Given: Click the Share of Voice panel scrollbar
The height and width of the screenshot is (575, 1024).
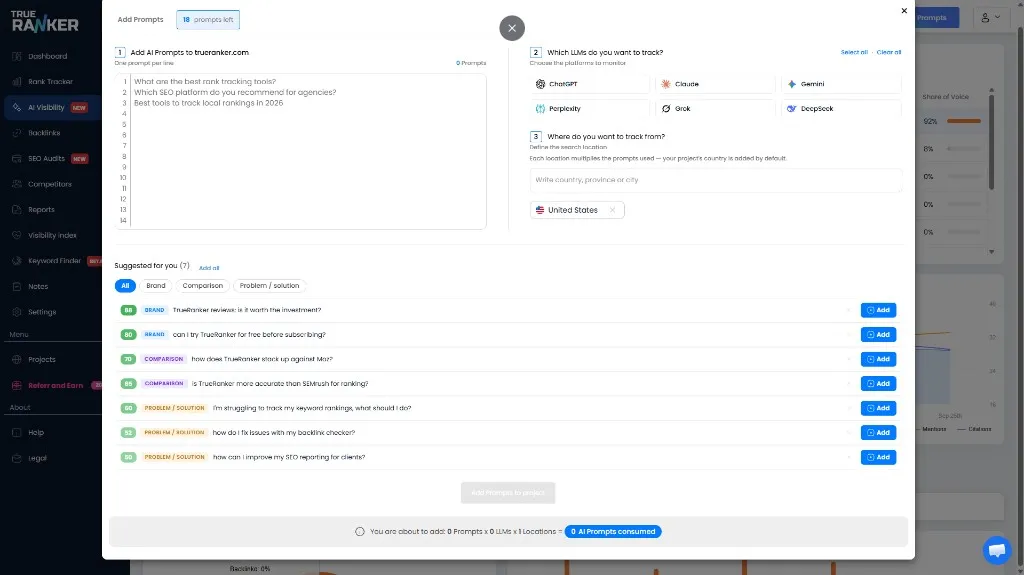Looking at the screenshot, I should point(991,140).
